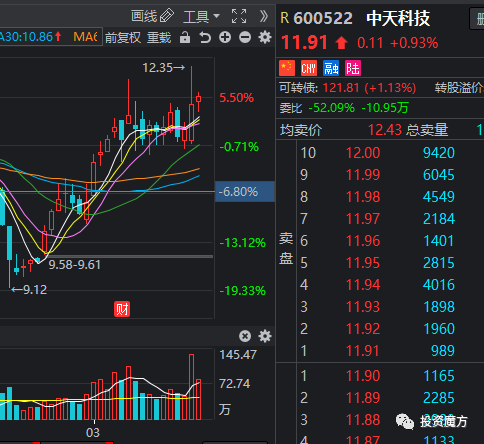
Task: Select sell level 8 price 11.98
Action: tap(363, 197)
